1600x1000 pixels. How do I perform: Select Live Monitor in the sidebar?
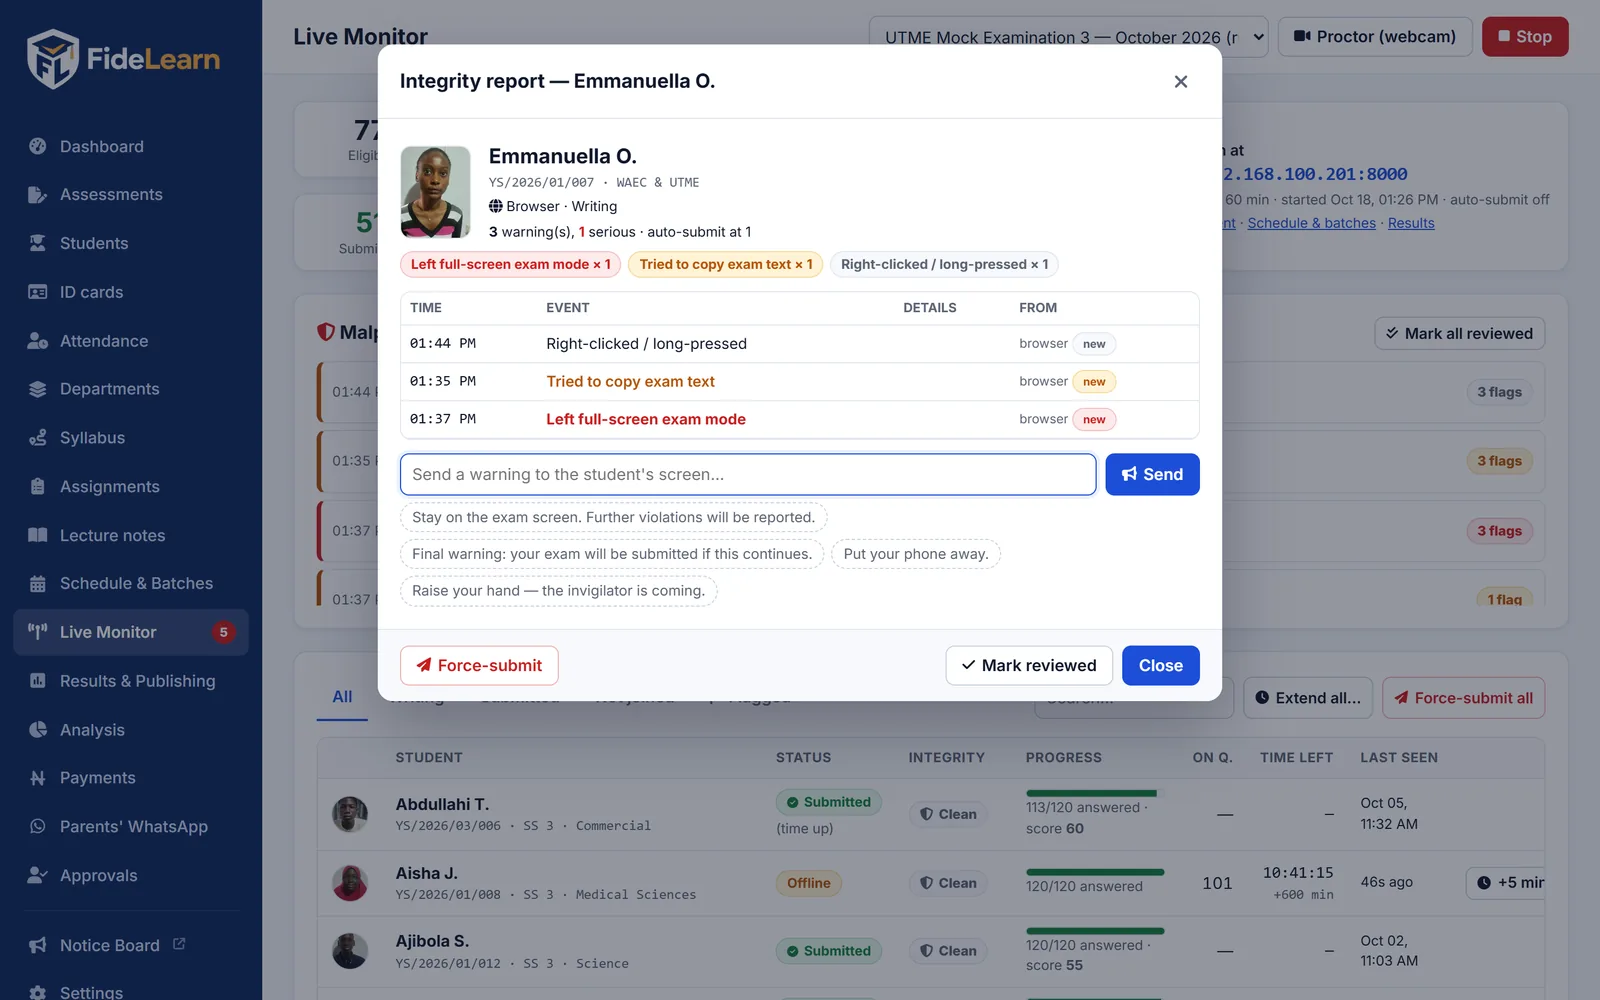click(131, 632)
